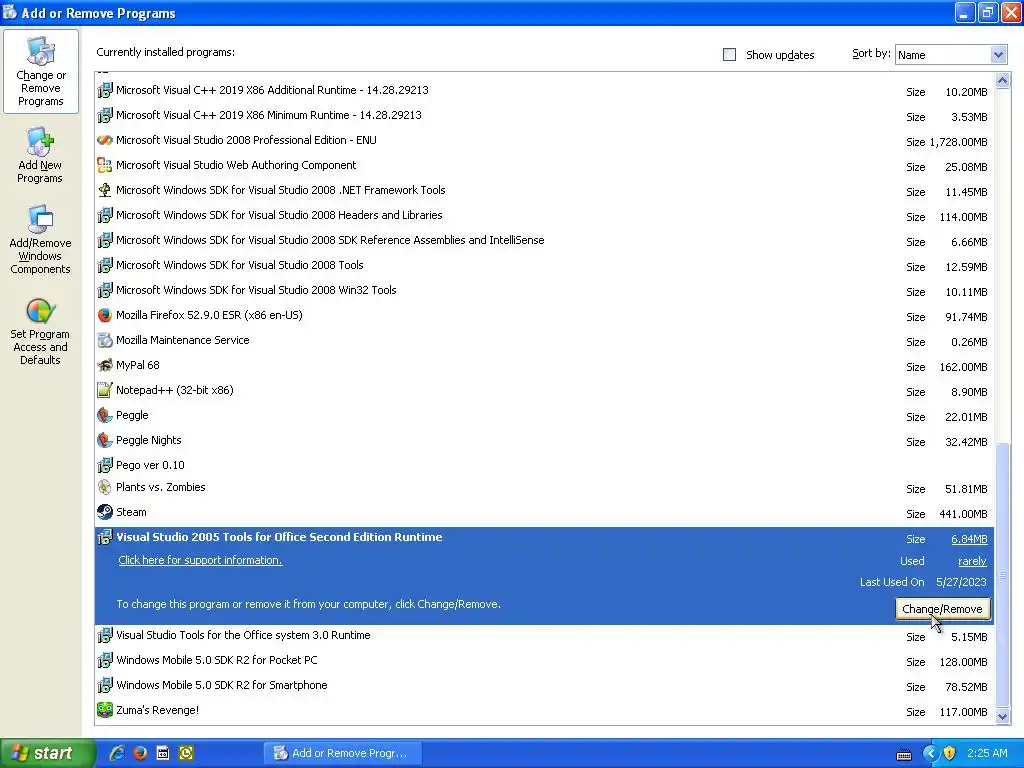Select Microsoft Visual Studio Web Authoring Component row
The height and width of the screenshot is (768, 1024).
[x=543, y=166]
